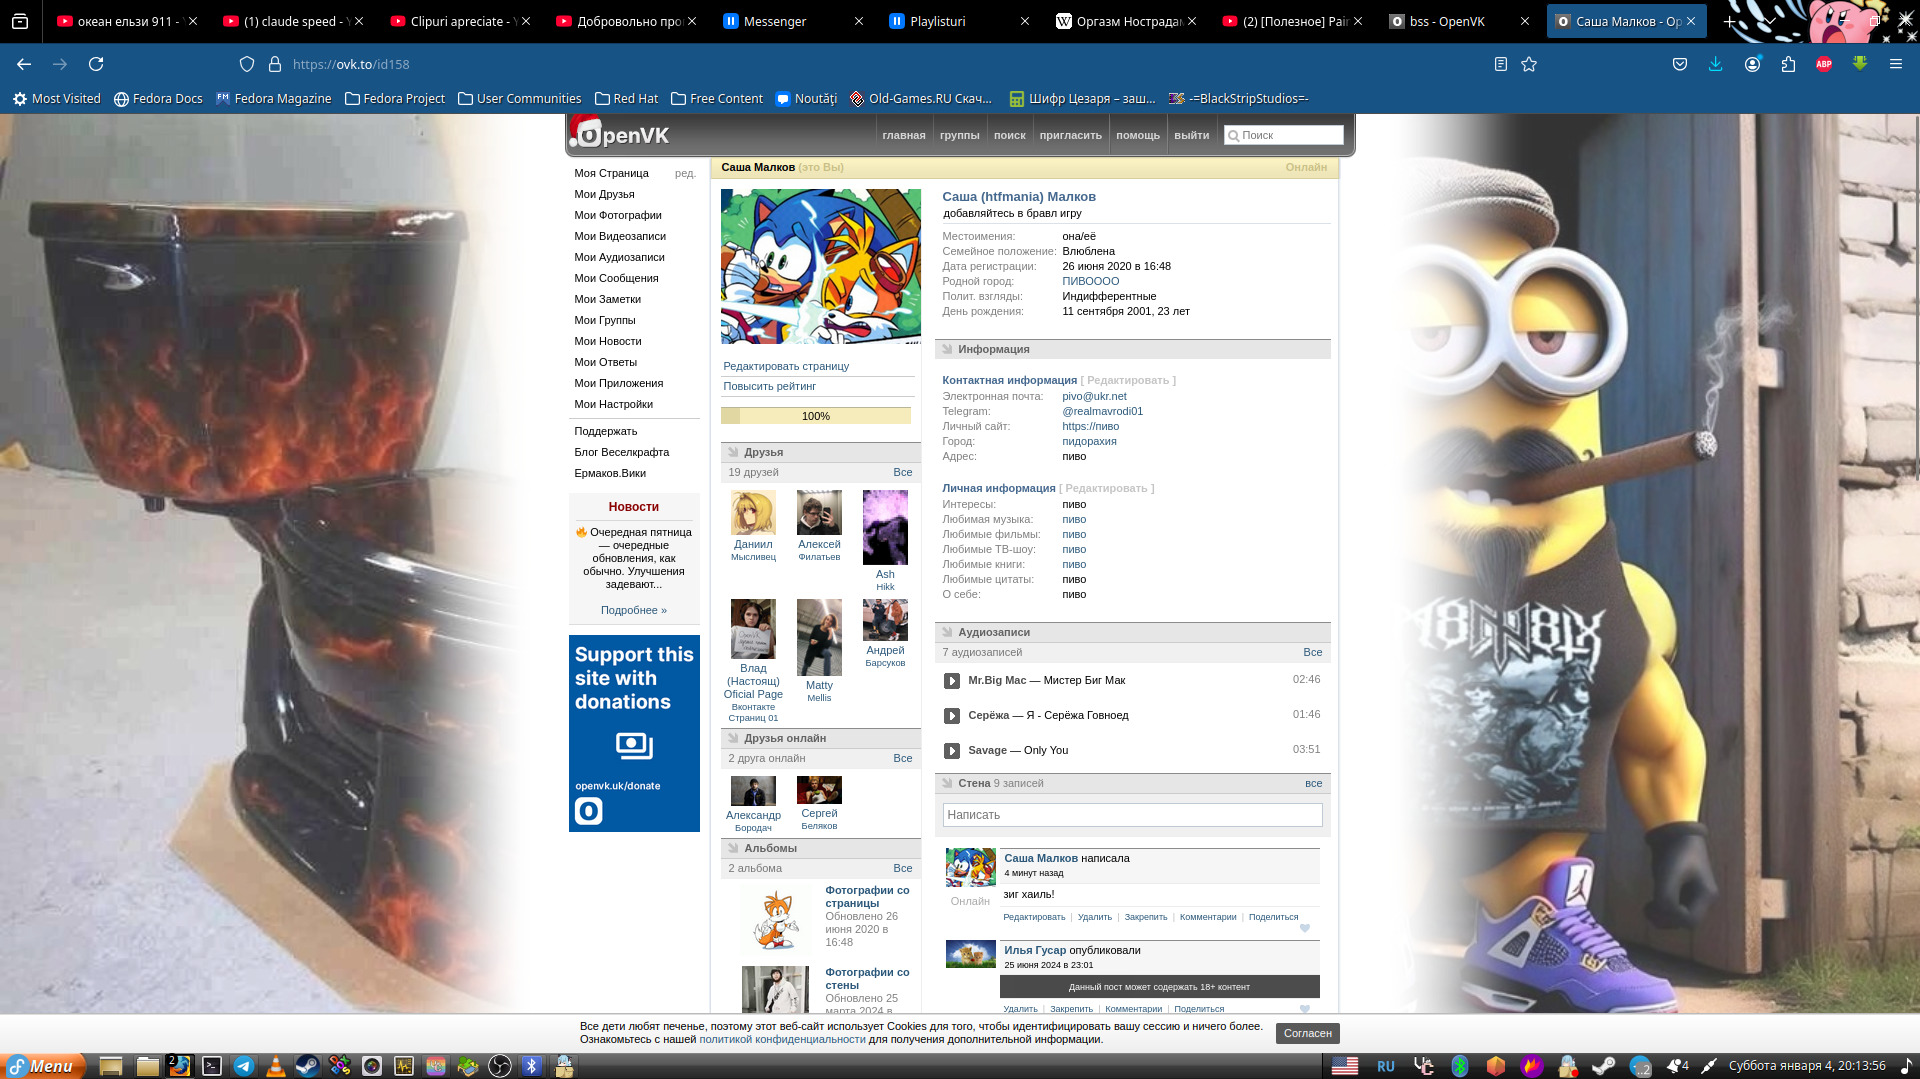Open Steam from the taskbar

[307, 1066]
